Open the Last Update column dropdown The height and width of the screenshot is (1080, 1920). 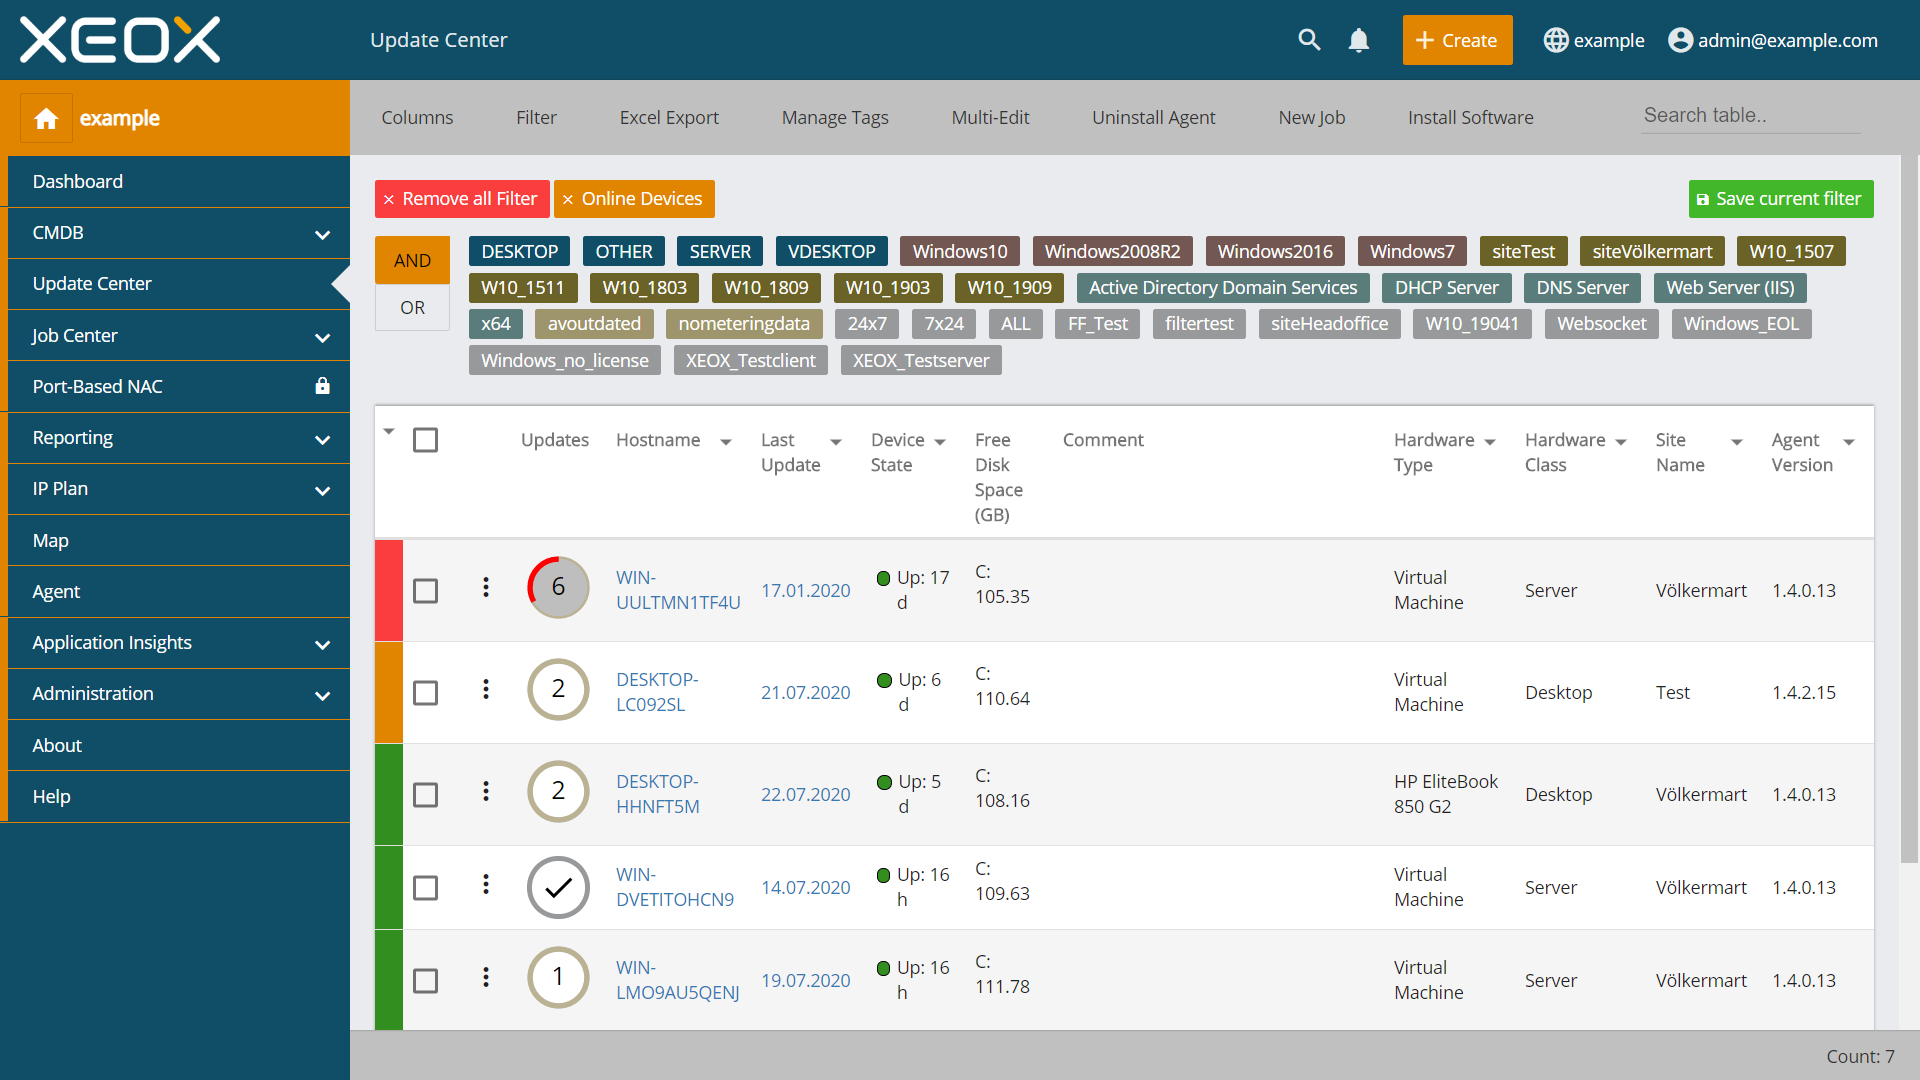836,442
